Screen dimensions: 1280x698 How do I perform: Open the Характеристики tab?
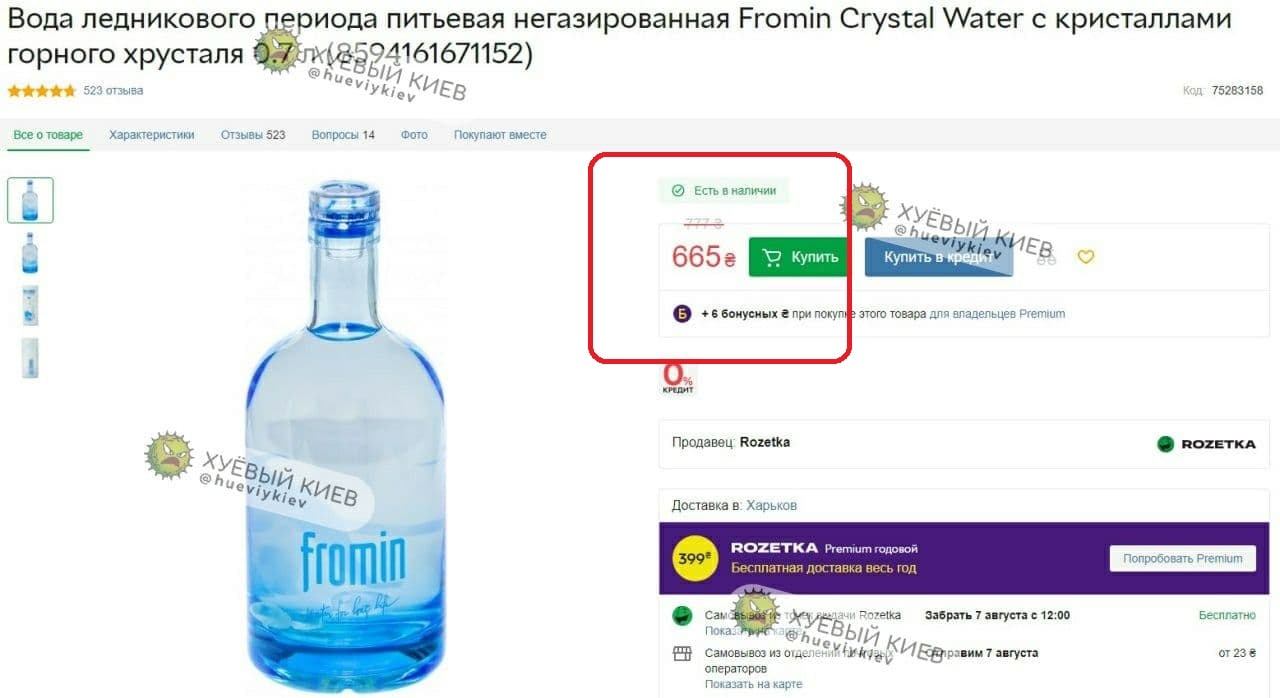pyautogui.click(x=152, y=135)
